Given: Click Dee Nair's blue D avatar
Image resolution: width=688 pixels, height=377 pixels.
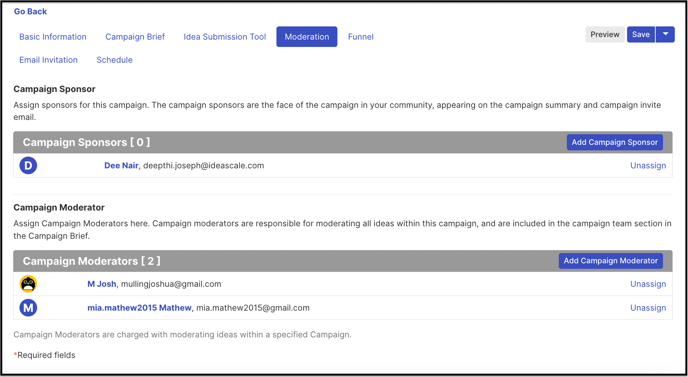Looking at the screenshot, I should (28, 165).
